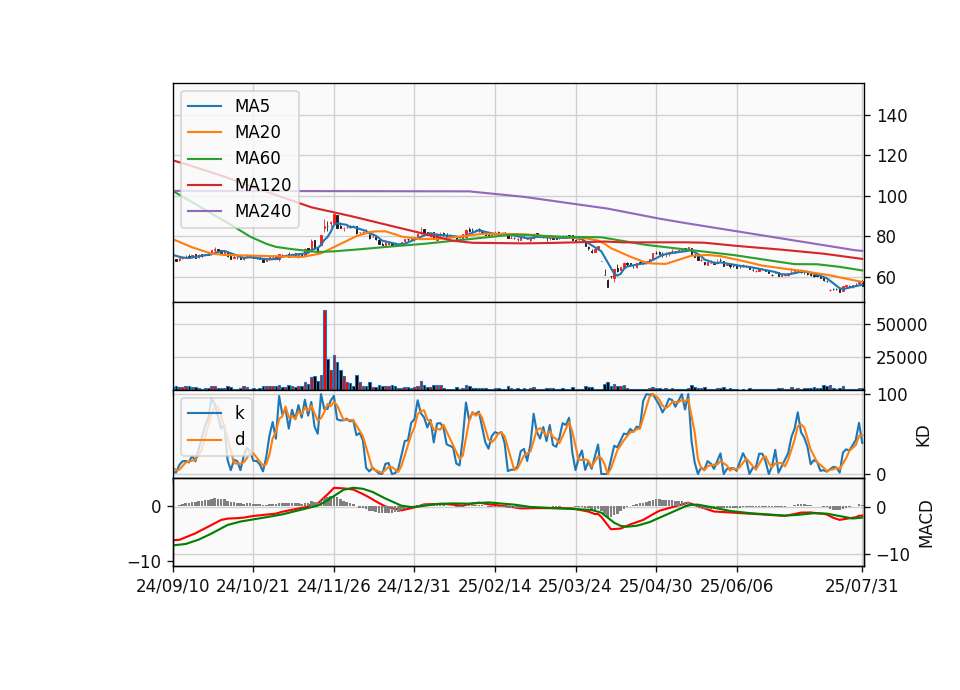Click the 120 price axis tick label
Viewport: 960px width, 690px height.
(x=891, y=156)
